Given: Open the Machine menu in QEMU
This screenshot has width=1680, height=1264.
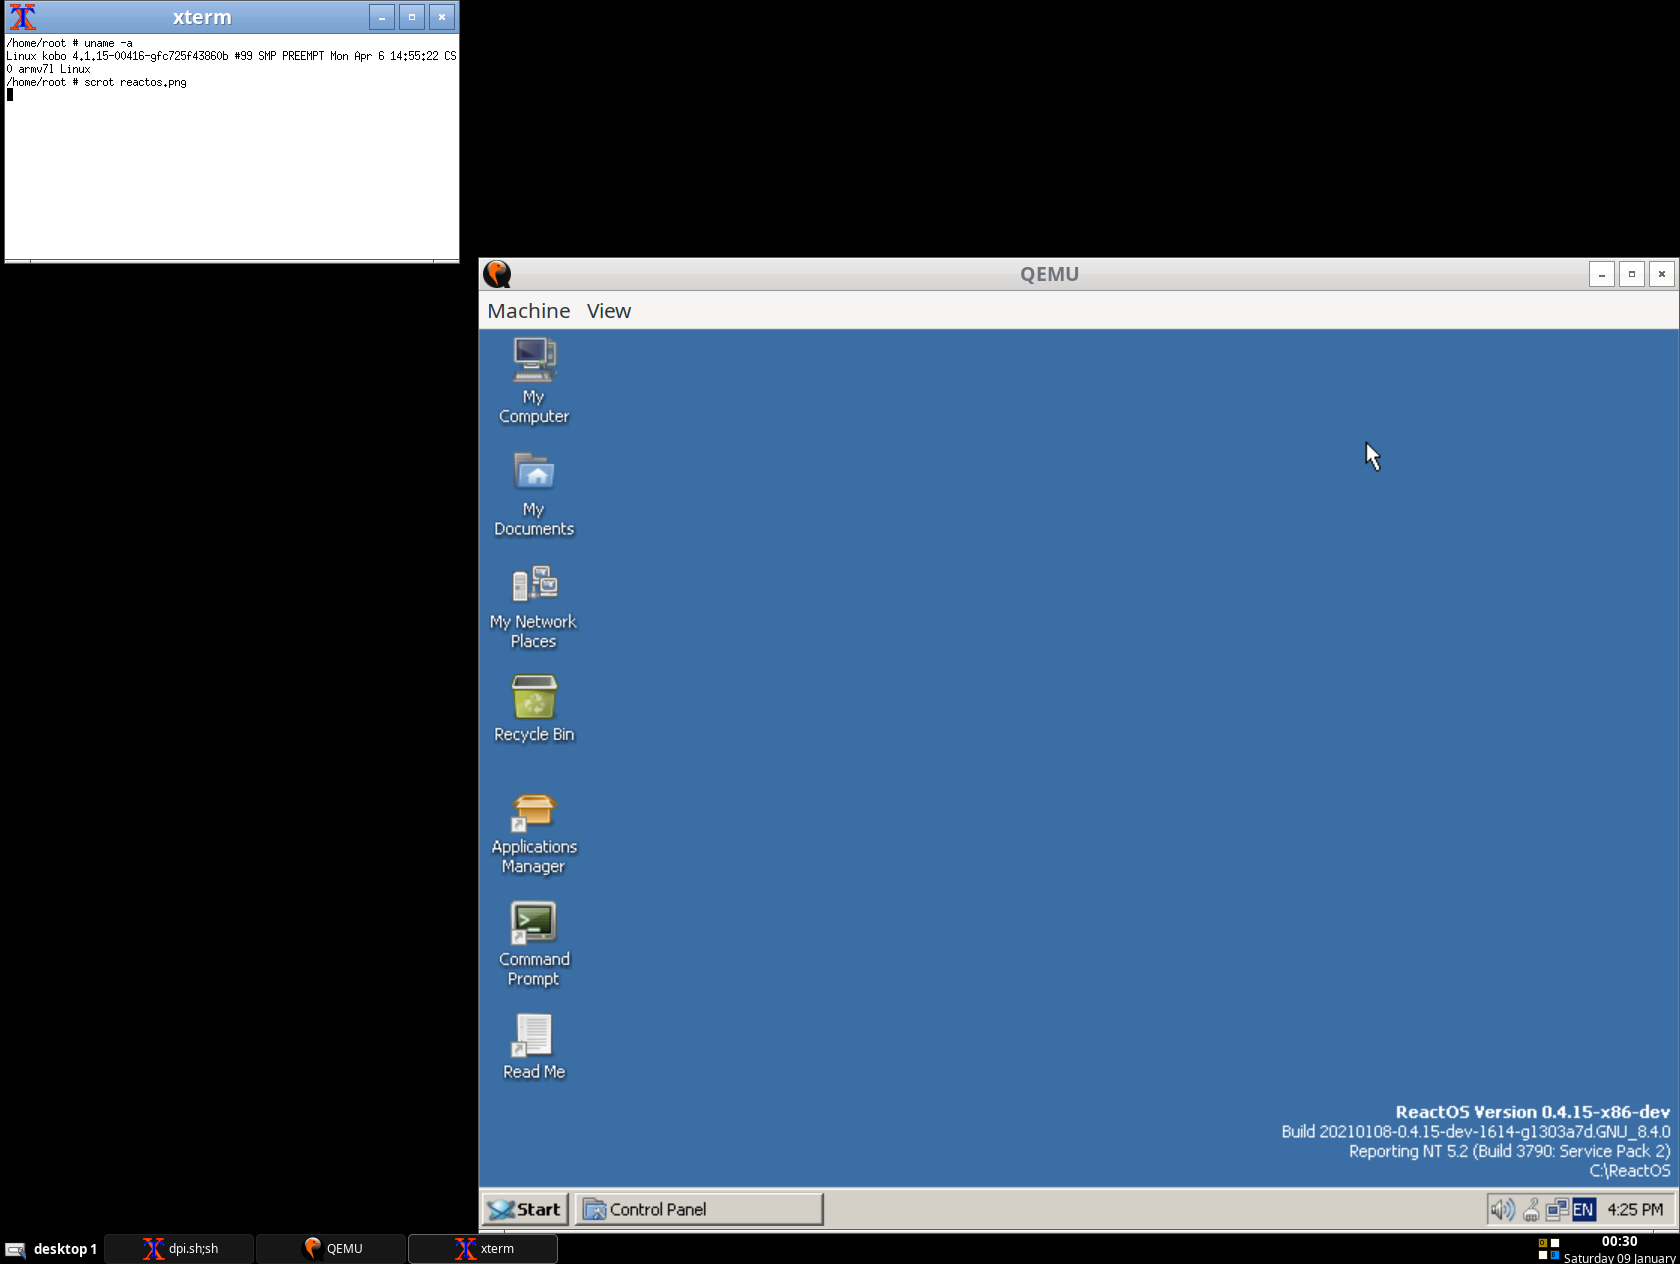Looking at the screenshot, I should [529, 311].
